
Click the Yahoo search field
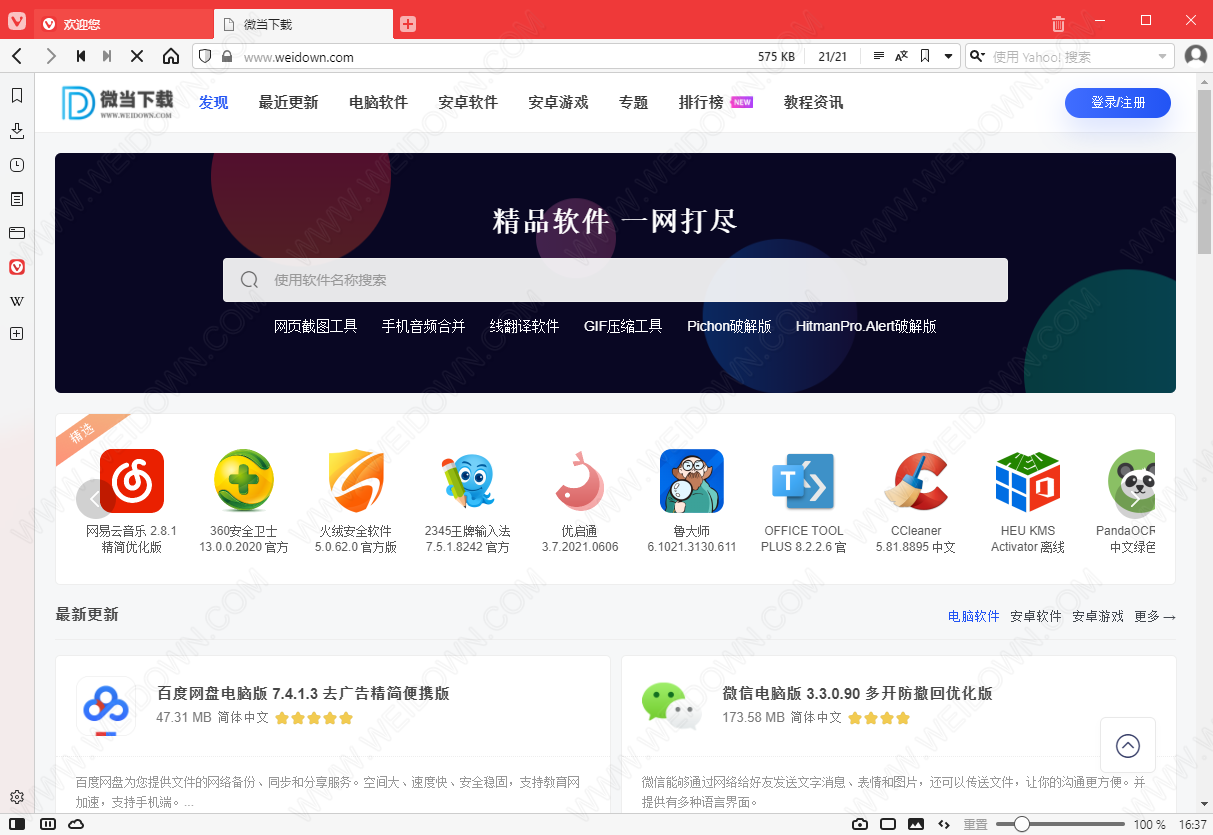click(1070, 57)
